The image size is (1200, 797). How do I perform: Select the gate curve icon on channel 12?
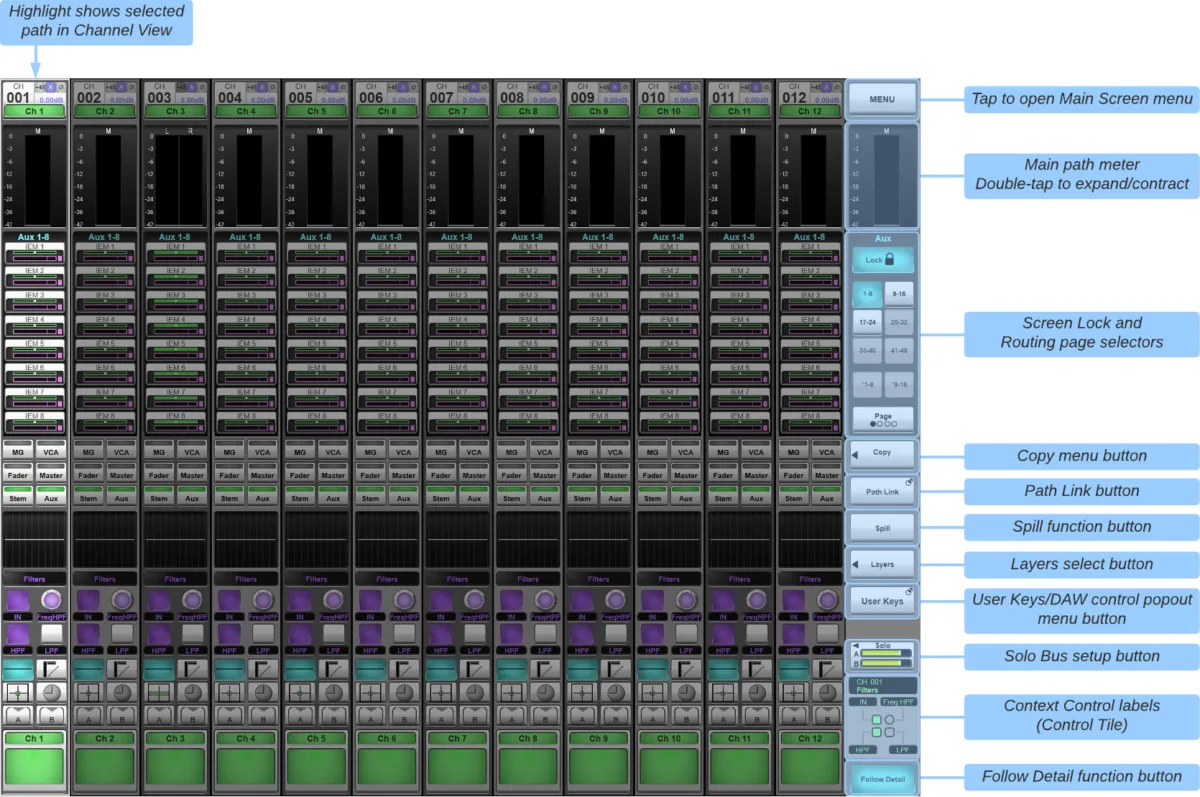click(x=827, y=669)
